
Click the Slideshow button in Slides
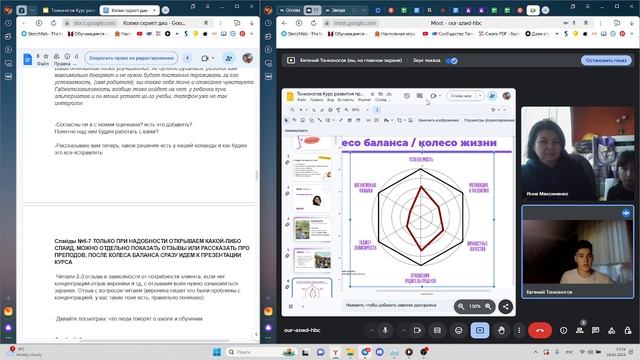461,96
